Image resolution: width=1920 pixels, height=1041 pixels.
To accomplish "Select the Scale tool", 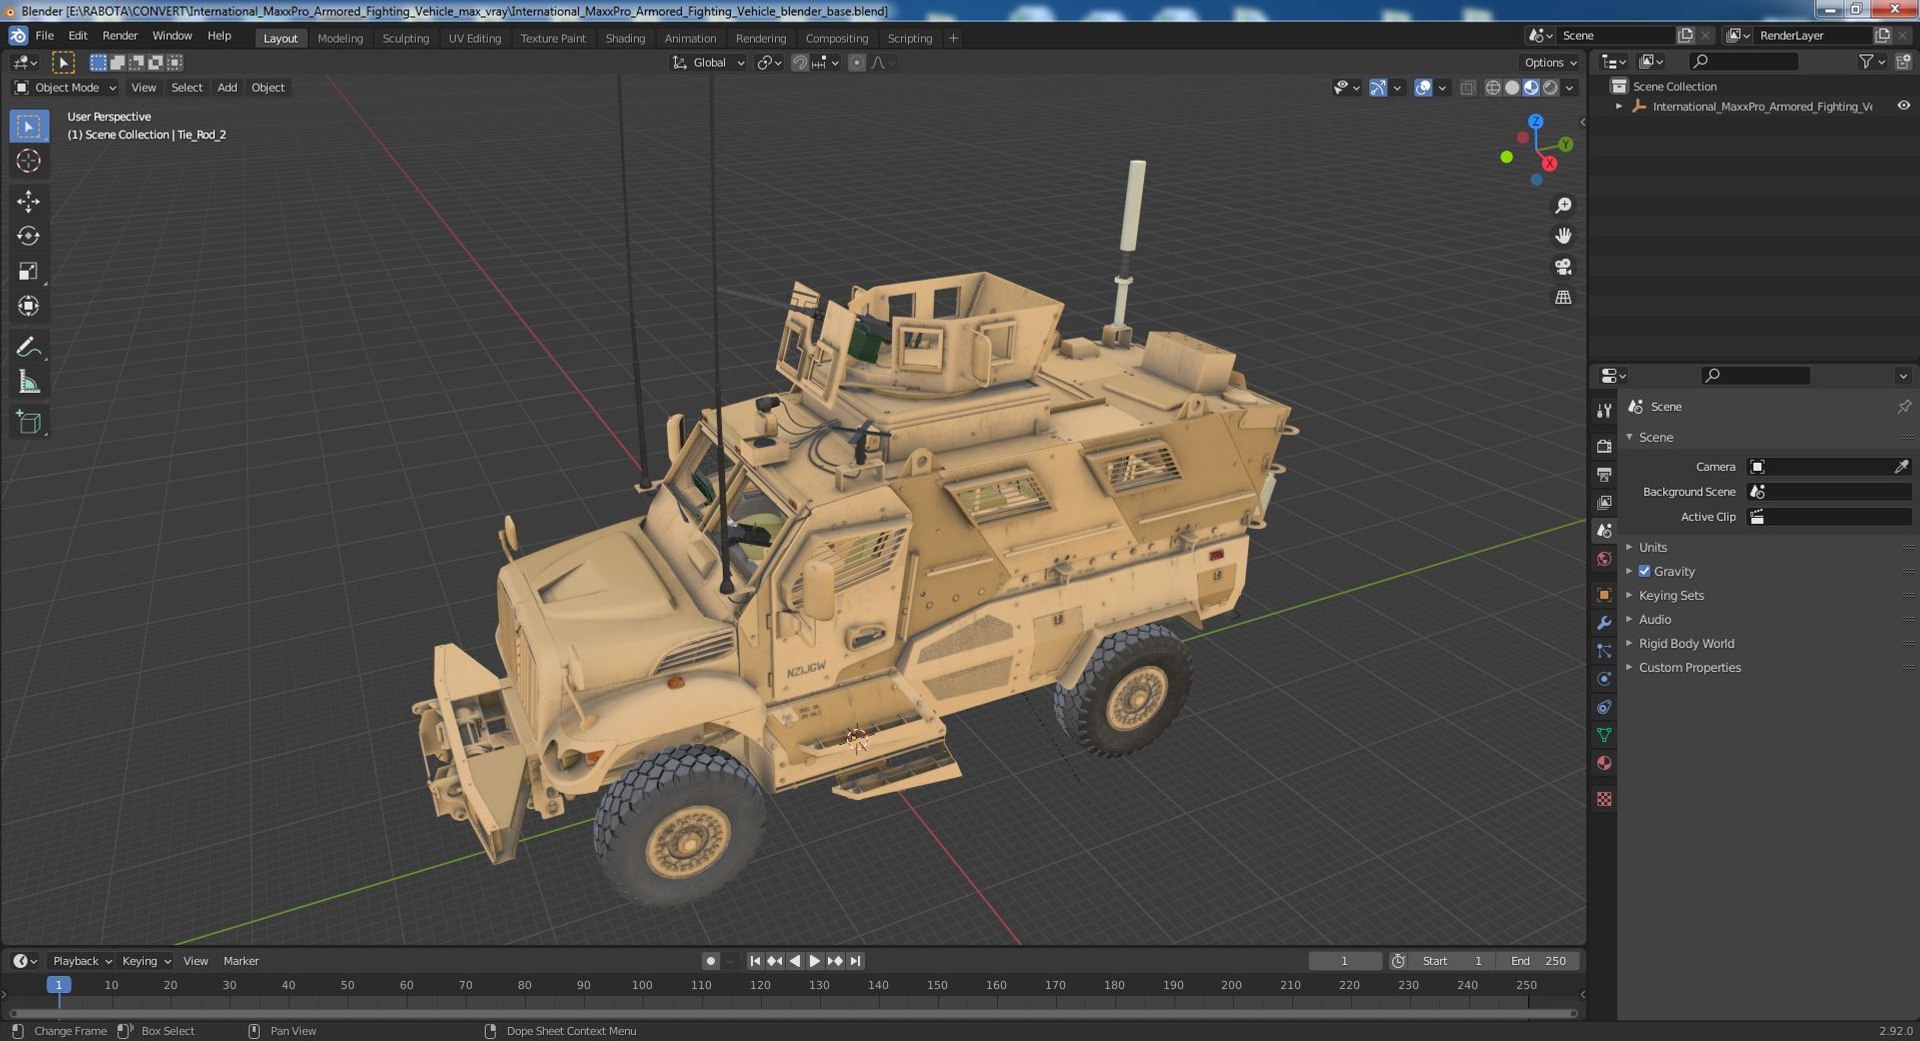I will [28, 271].
